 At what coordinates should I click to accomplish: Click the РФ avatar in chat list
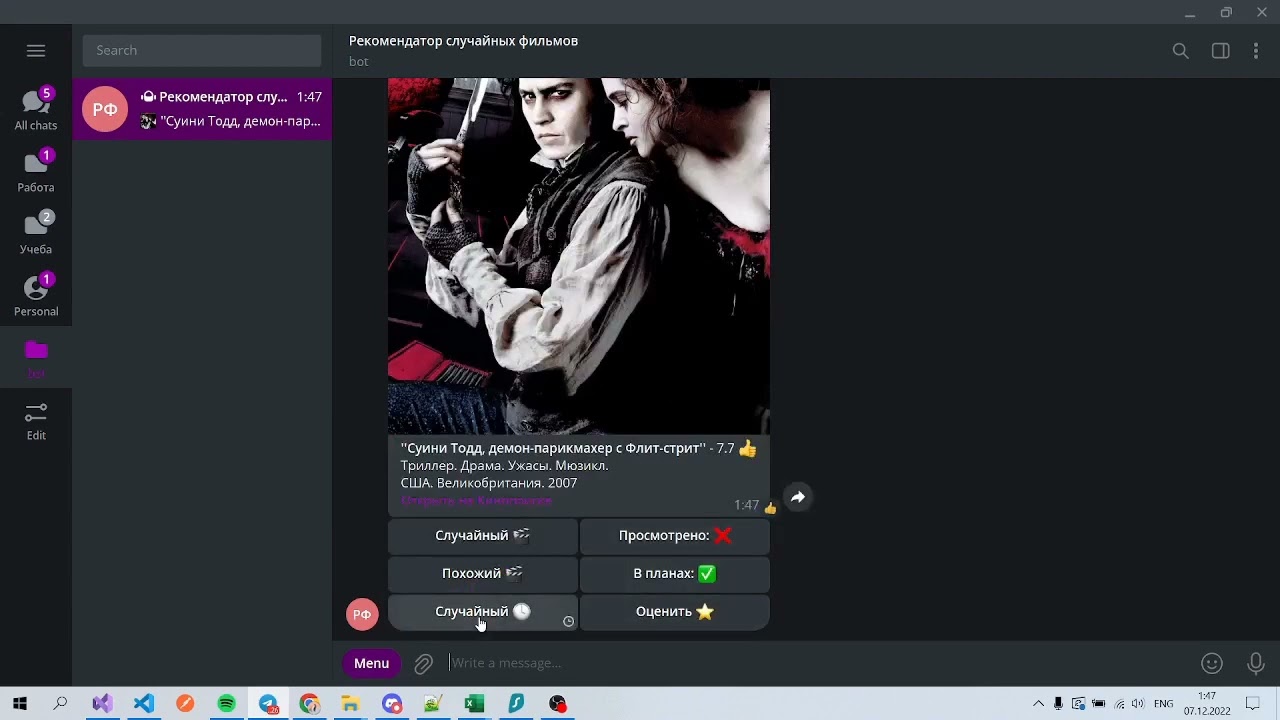click(x=105, y=109)
